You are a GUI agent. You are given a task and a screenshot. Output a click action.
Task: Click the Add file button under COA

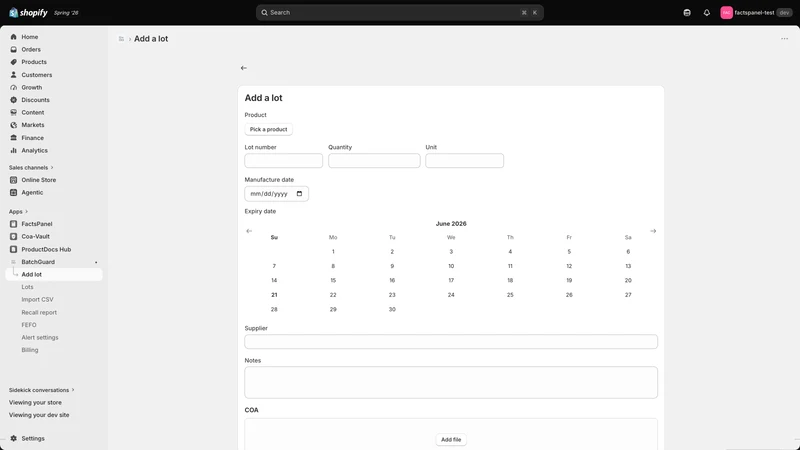coord(451,439)
